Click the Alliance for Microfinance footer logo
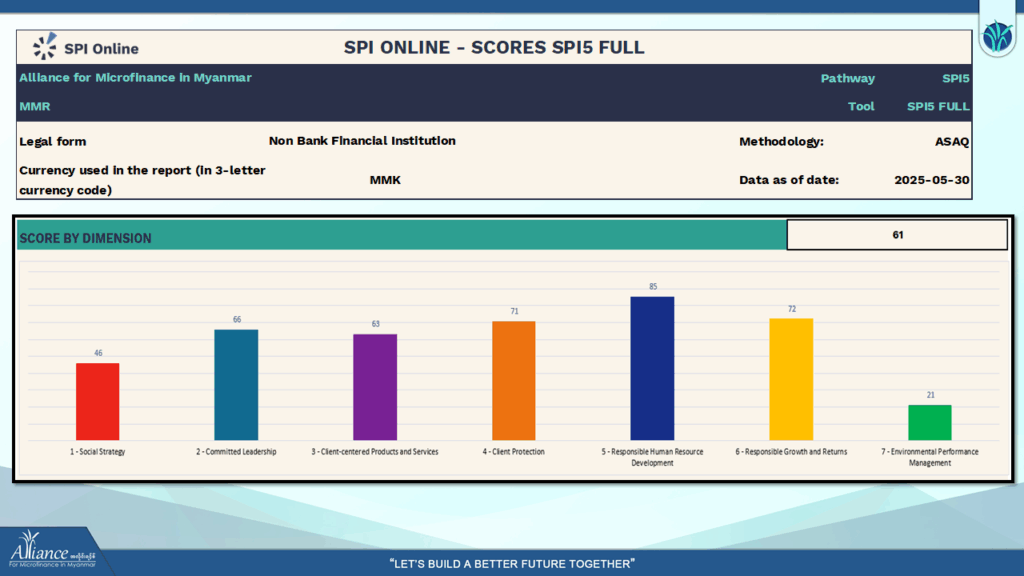This screenshot has height=576, width=1024. pos(52,553)
